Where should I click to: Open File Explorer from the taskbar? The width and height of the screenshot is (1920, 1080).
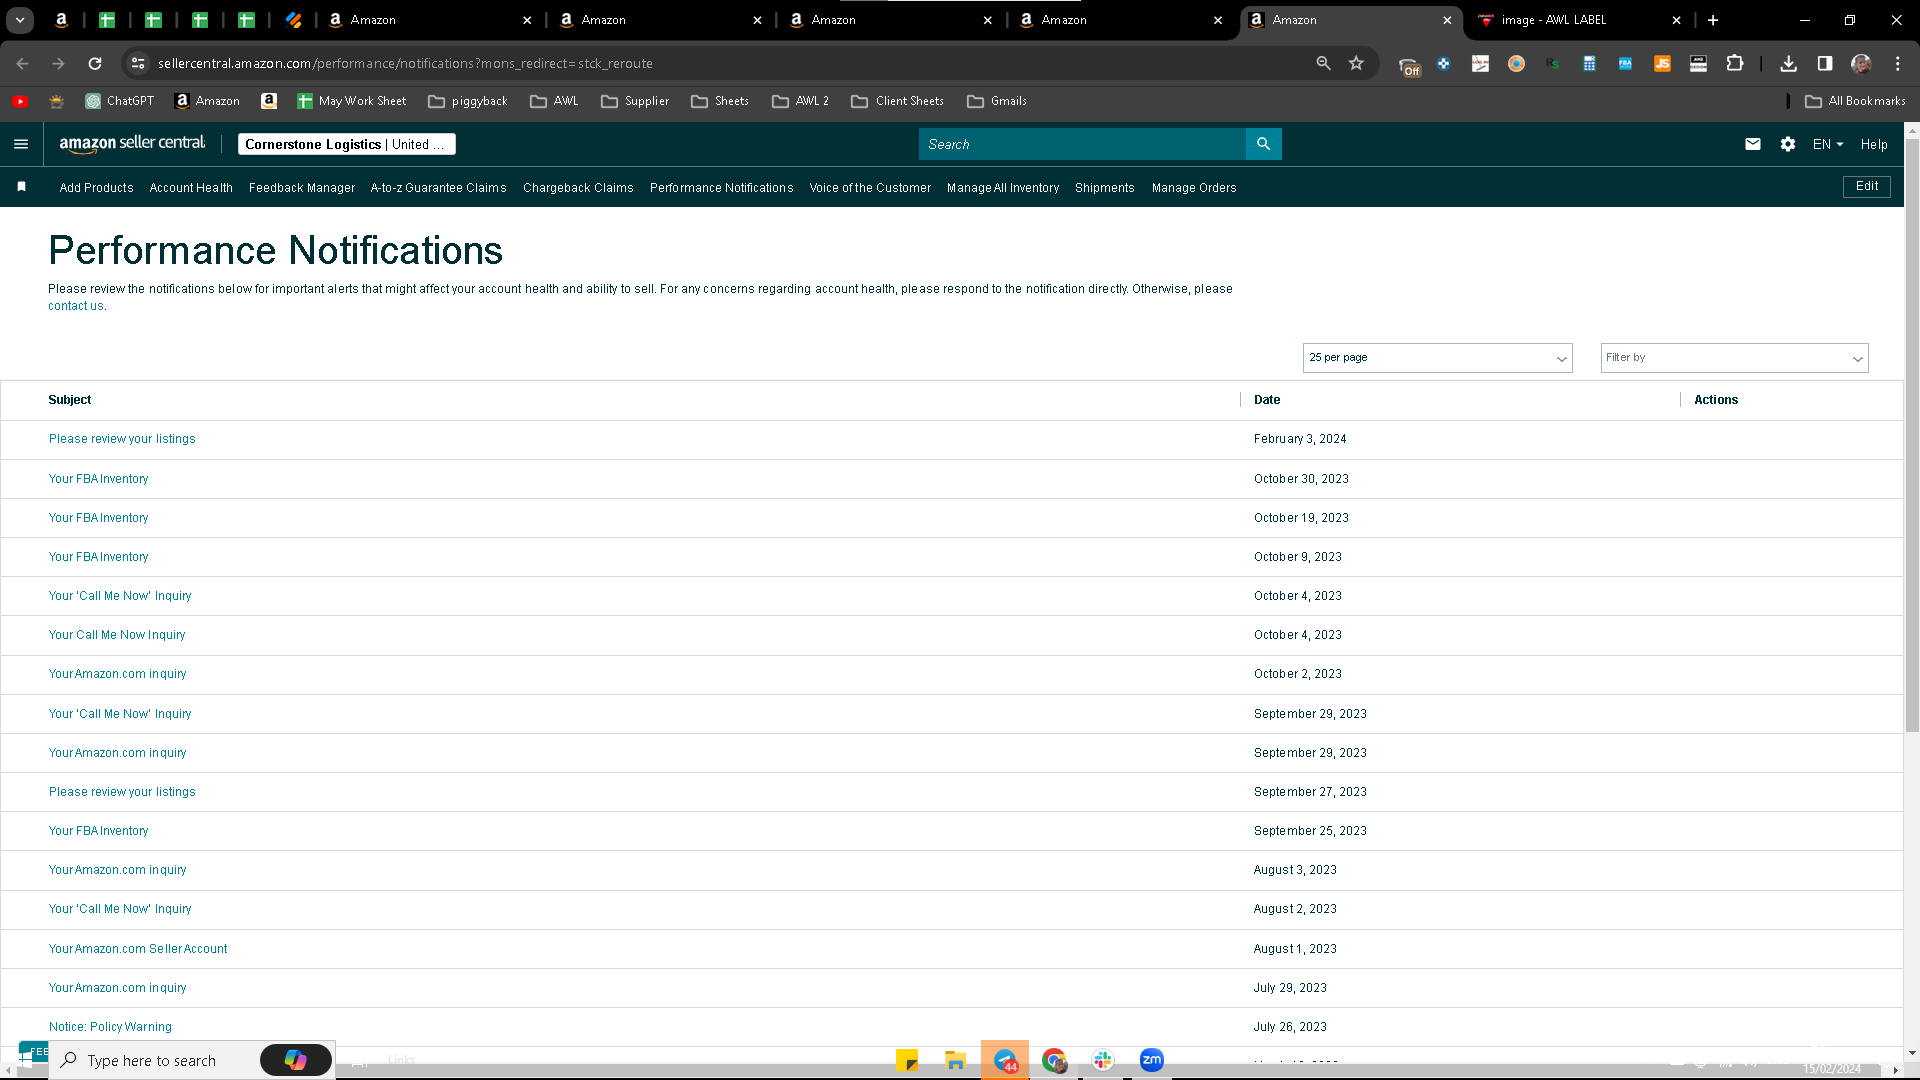[955, 1060]
